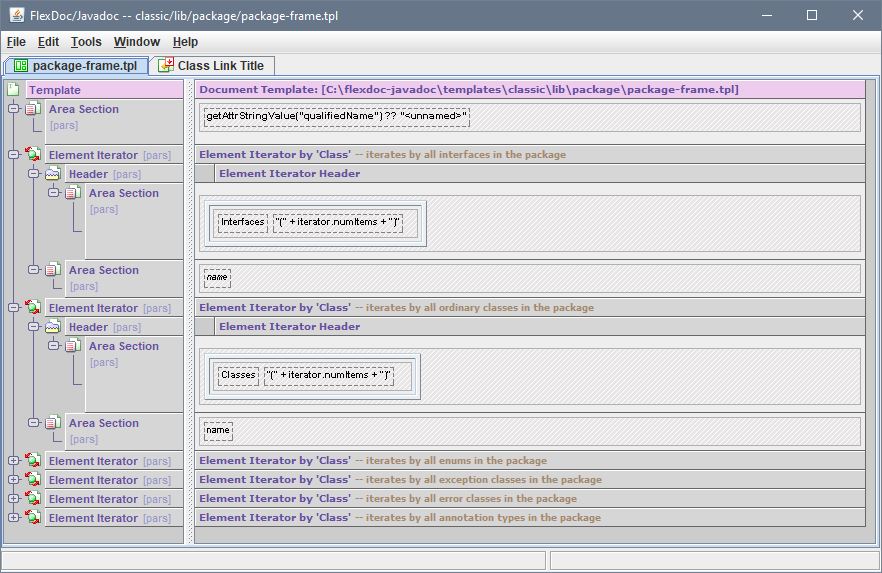
Task: Select the 'Interfaces' text control box
Action: [243, 223]
